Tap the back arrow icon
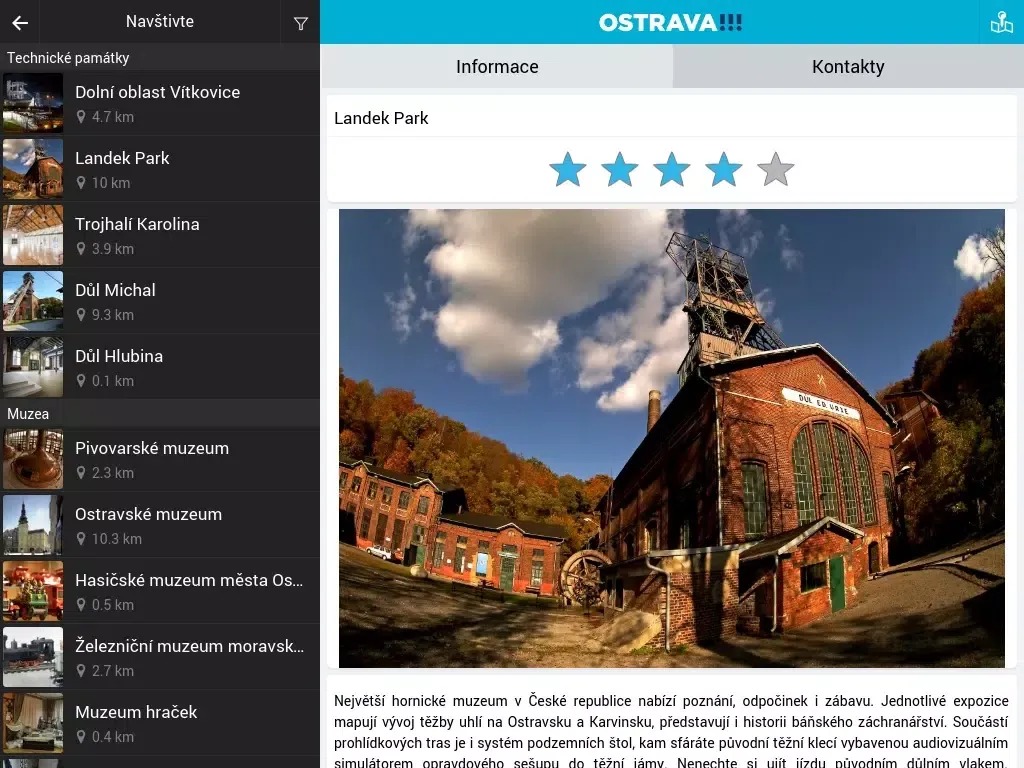 (20, 23)
